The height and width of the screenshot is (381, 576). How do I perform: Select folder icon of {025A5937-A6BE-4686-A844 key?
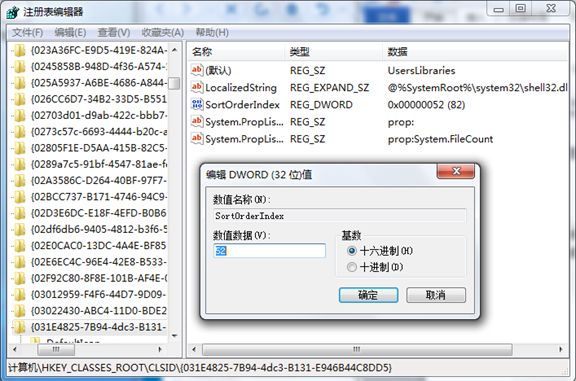(19, 83)
